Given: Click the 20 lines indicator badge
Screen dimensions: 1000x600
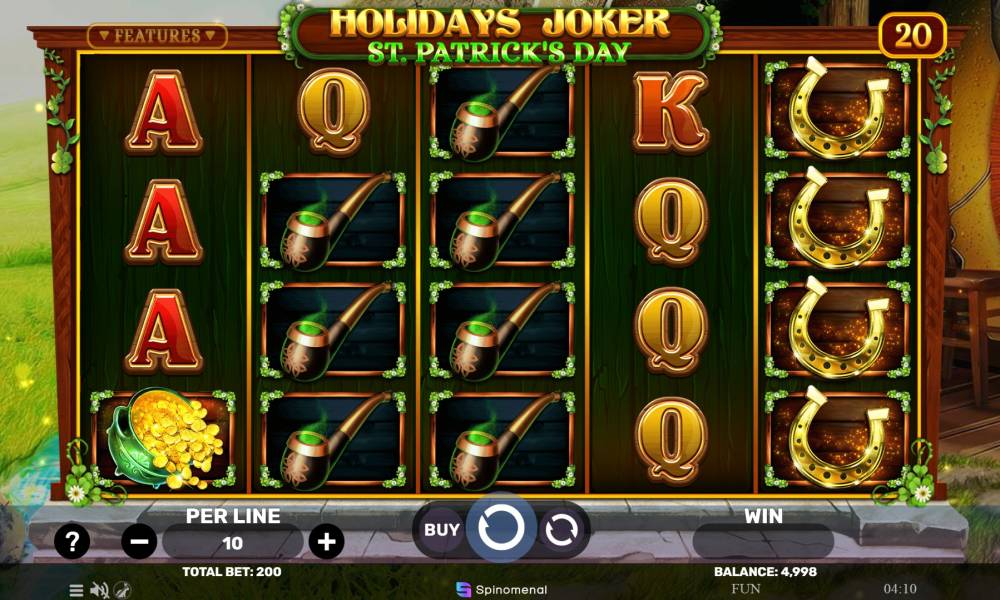Looking at the screenshot, I should pos(912,35).
